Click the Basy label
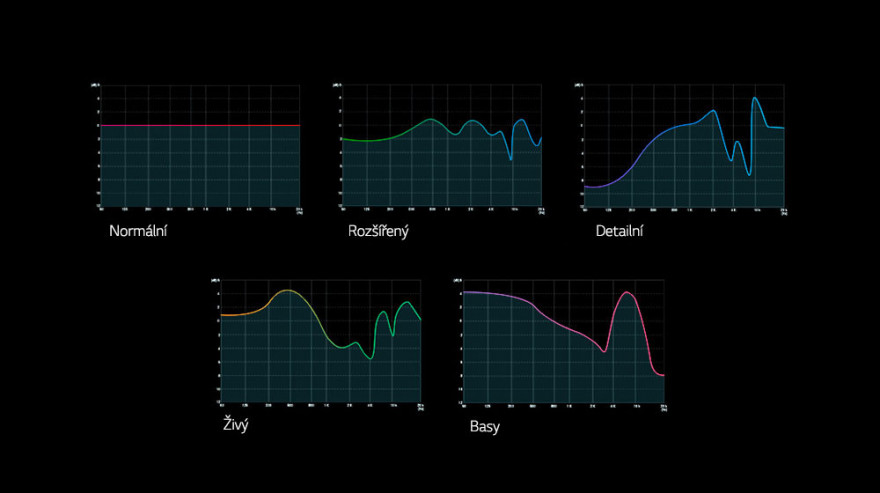Viewport: 880px width, 493px height. point(485,426)
